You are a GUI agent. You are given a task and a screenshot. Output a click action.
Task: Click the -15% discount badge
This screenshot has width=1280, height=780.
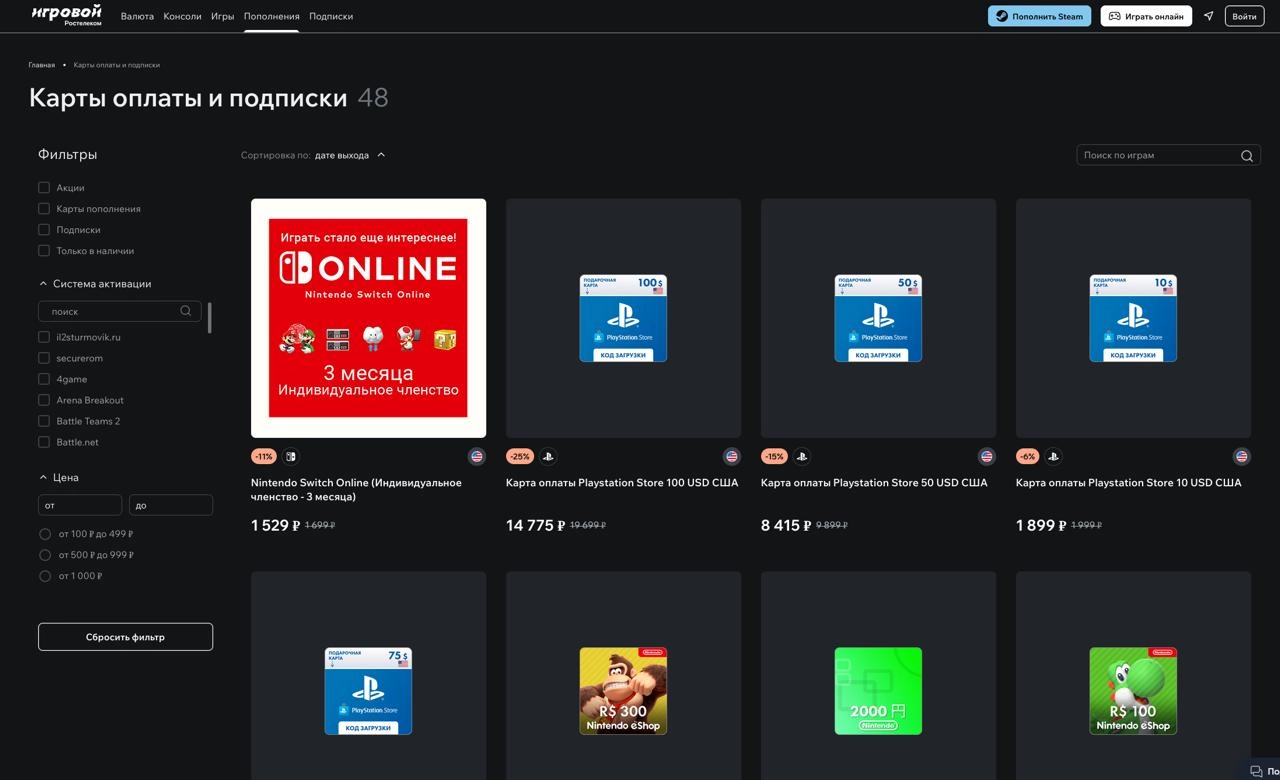(774, 456)
